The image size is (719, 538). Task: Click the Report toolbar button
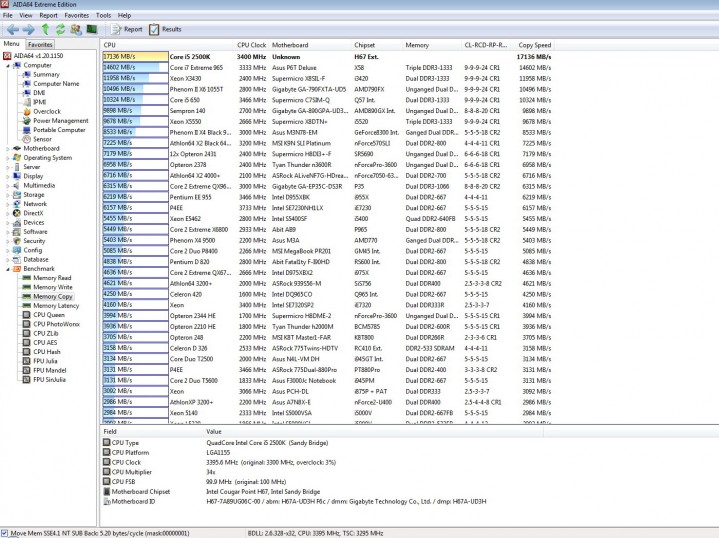pos(126,29)
